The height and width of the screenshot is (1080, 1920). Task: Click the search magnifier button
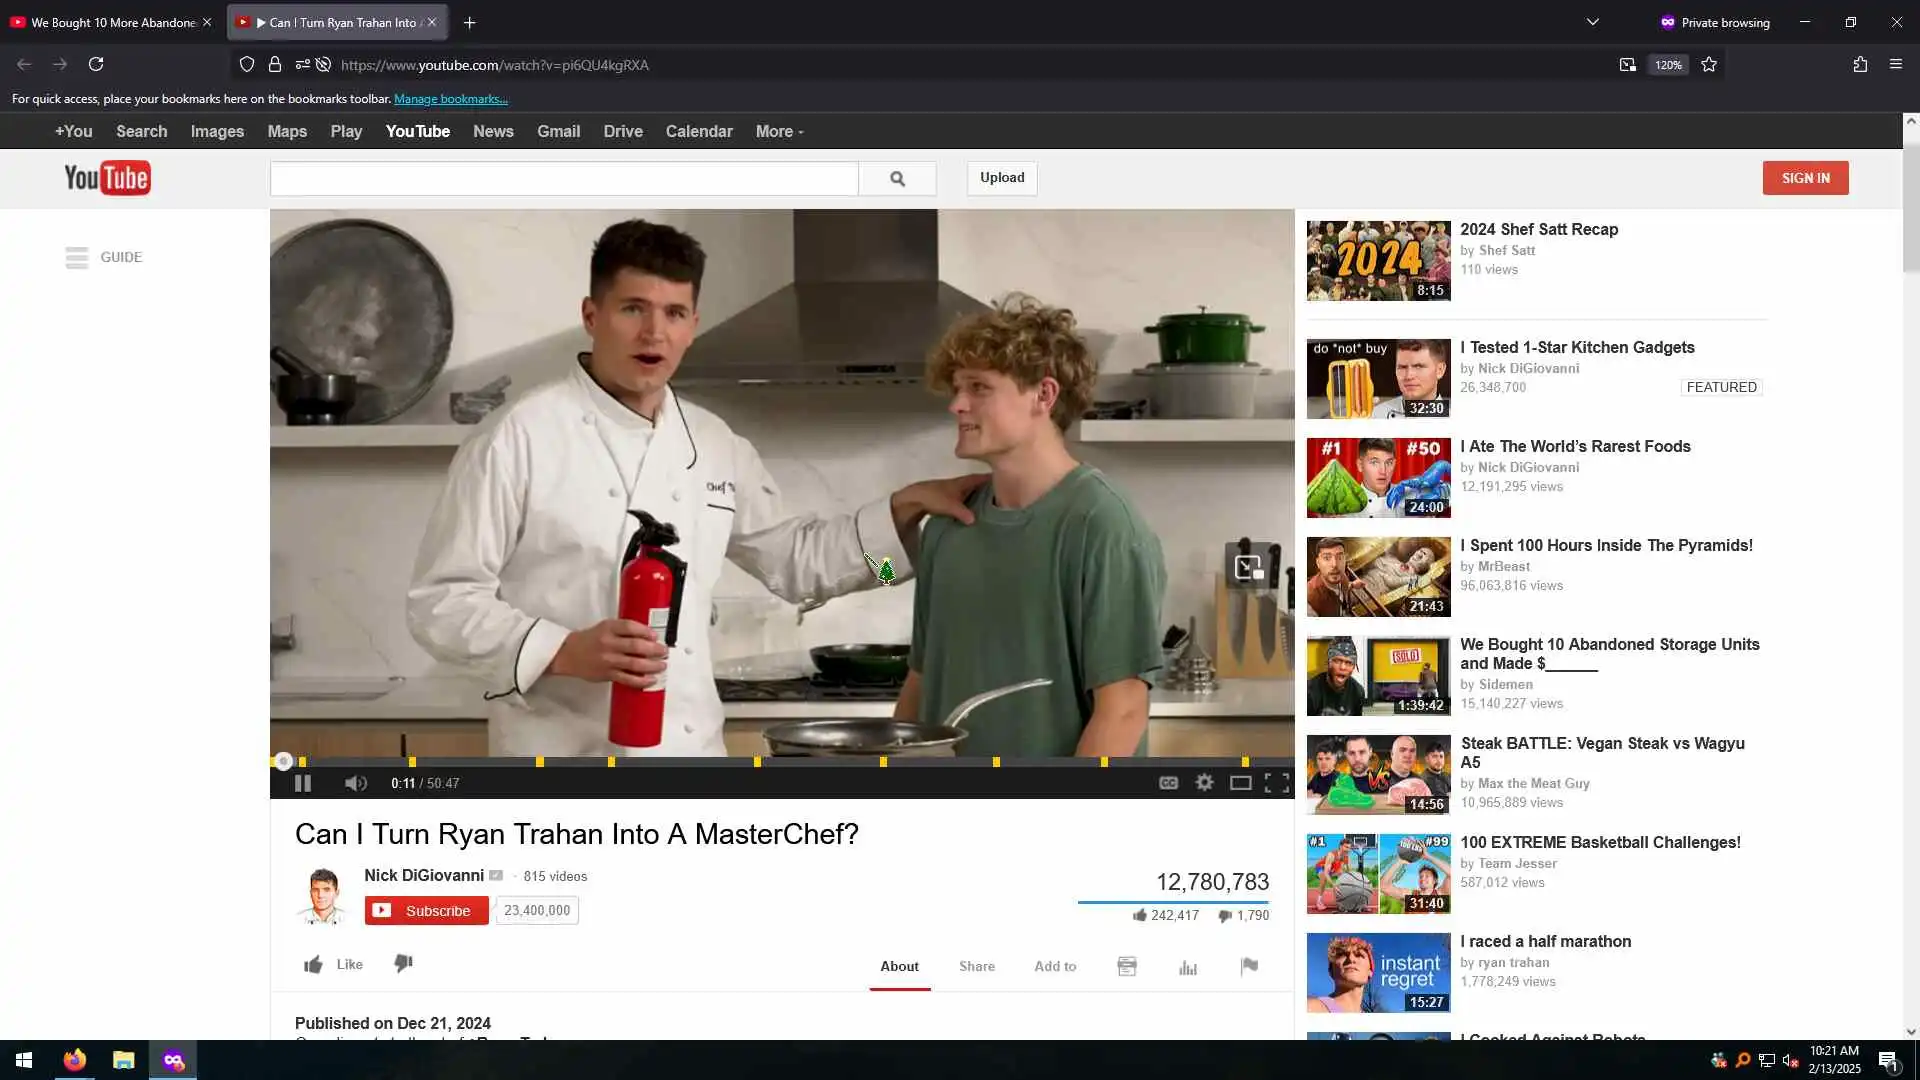click(897, 178)
